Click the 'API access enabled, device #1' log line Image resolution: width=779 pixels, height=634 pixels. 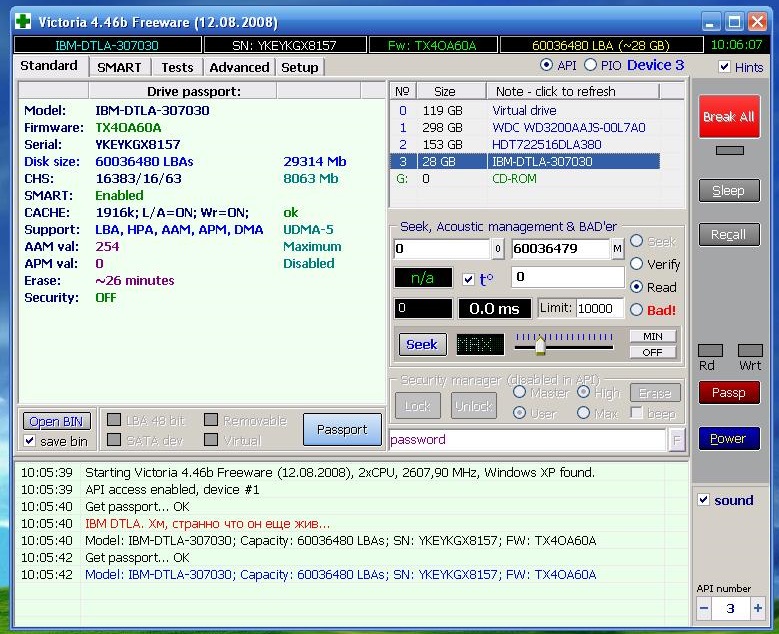172,490
